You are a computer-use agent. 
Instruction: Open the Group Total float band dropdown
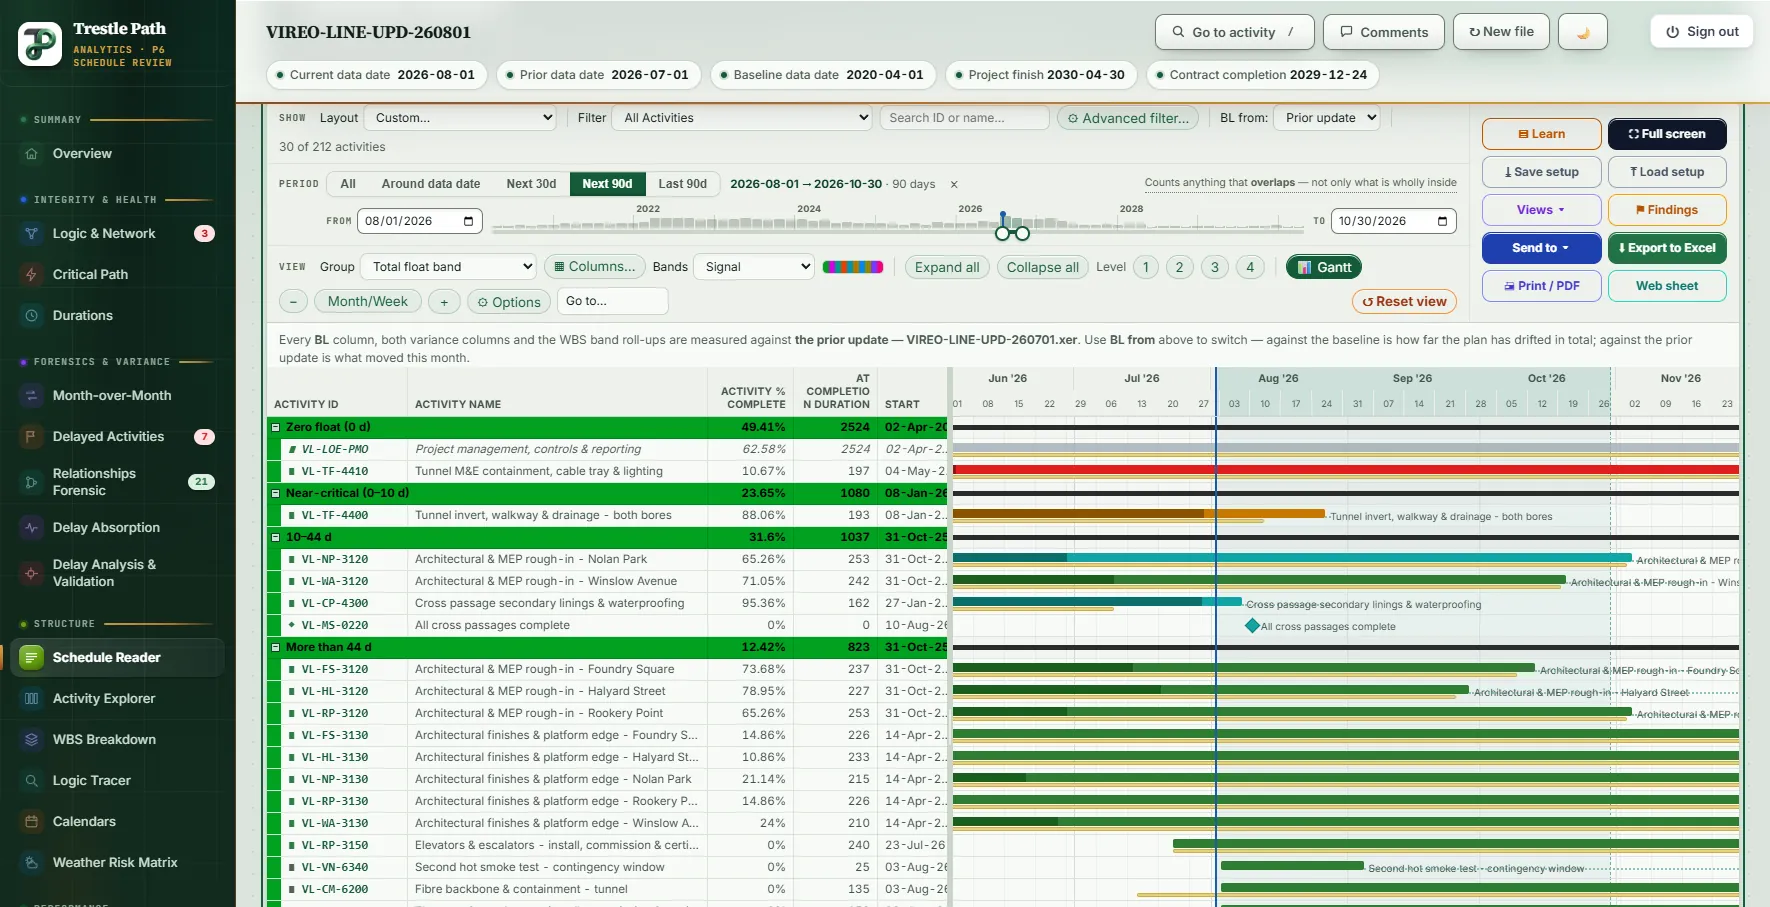pyautogui.click(x=449, y=267)
